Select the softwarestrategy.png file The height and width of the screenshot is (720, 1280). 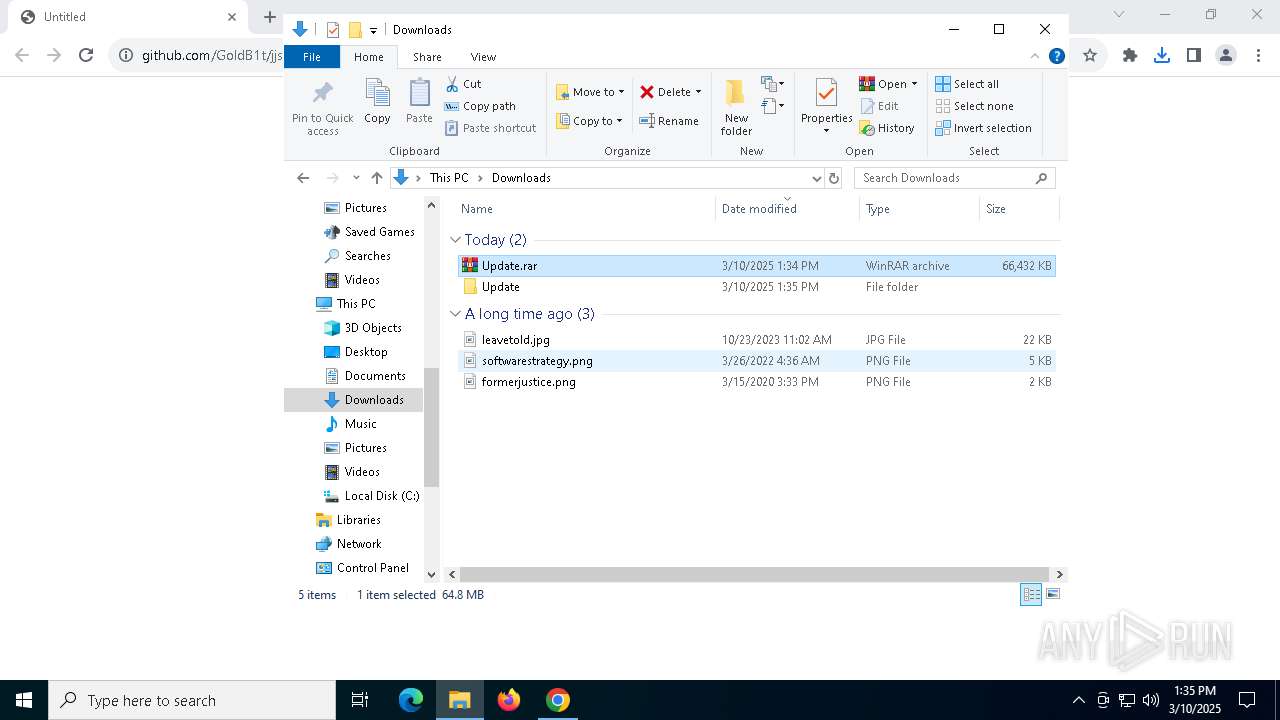(756, 361)
